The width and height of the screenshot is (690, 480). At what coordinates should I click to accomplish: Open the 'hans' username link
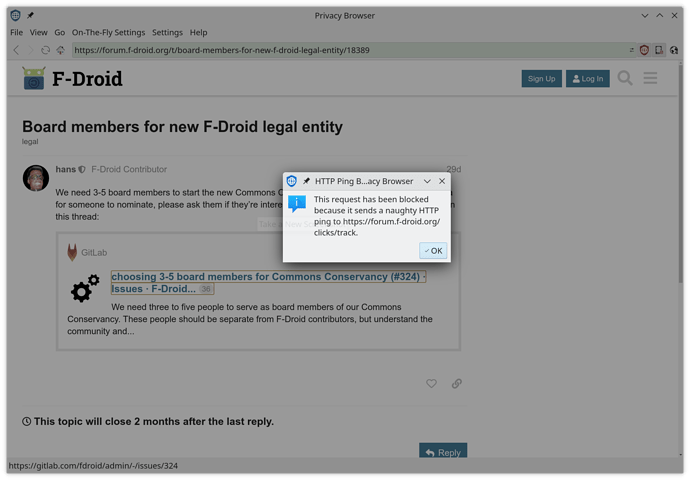pyautogui.click(x=66, y=169)
